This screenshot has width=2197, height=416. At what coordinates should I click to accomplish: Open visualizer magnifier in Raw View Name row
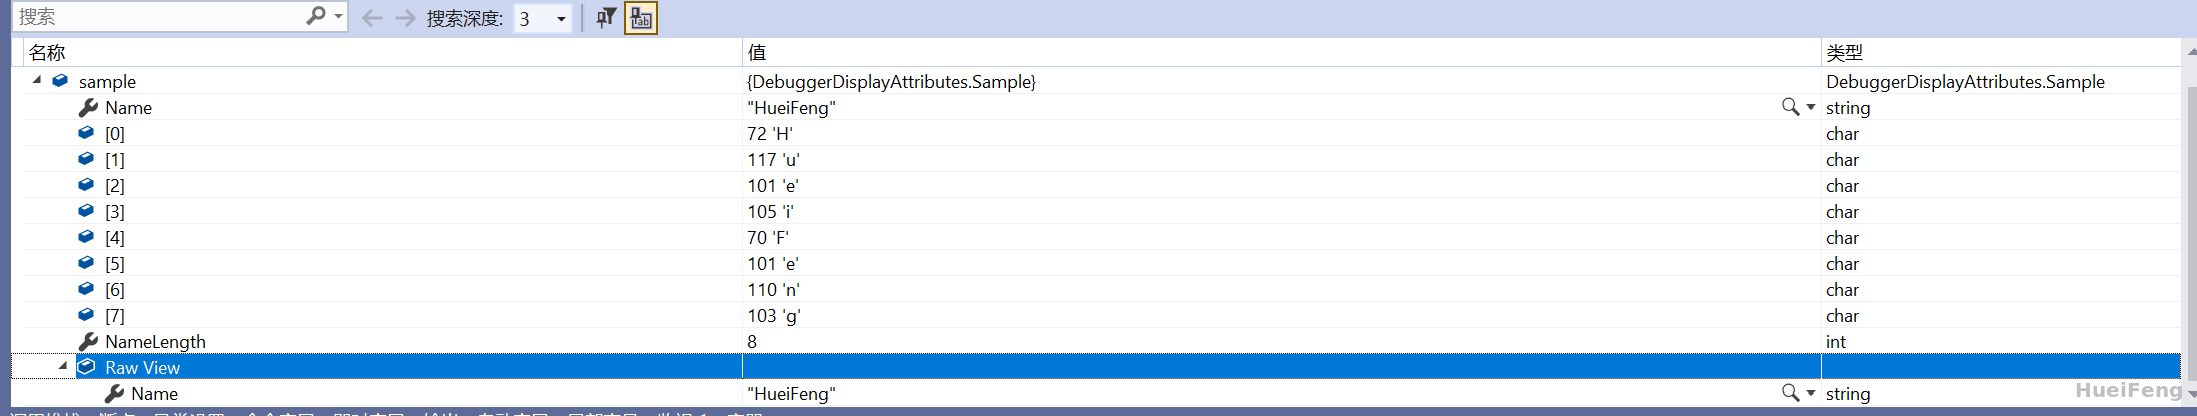point(1790,392)
